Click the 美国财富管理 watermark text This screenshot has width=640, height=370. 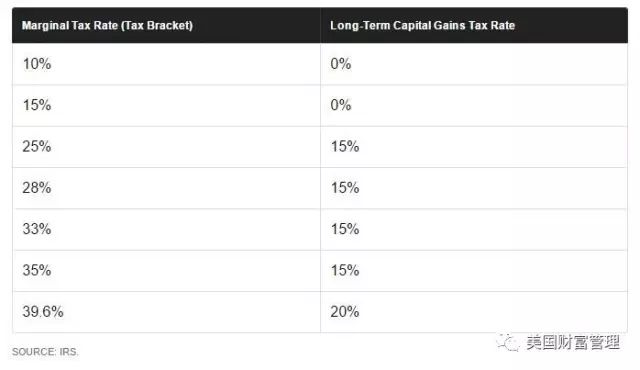click(573, 342)
